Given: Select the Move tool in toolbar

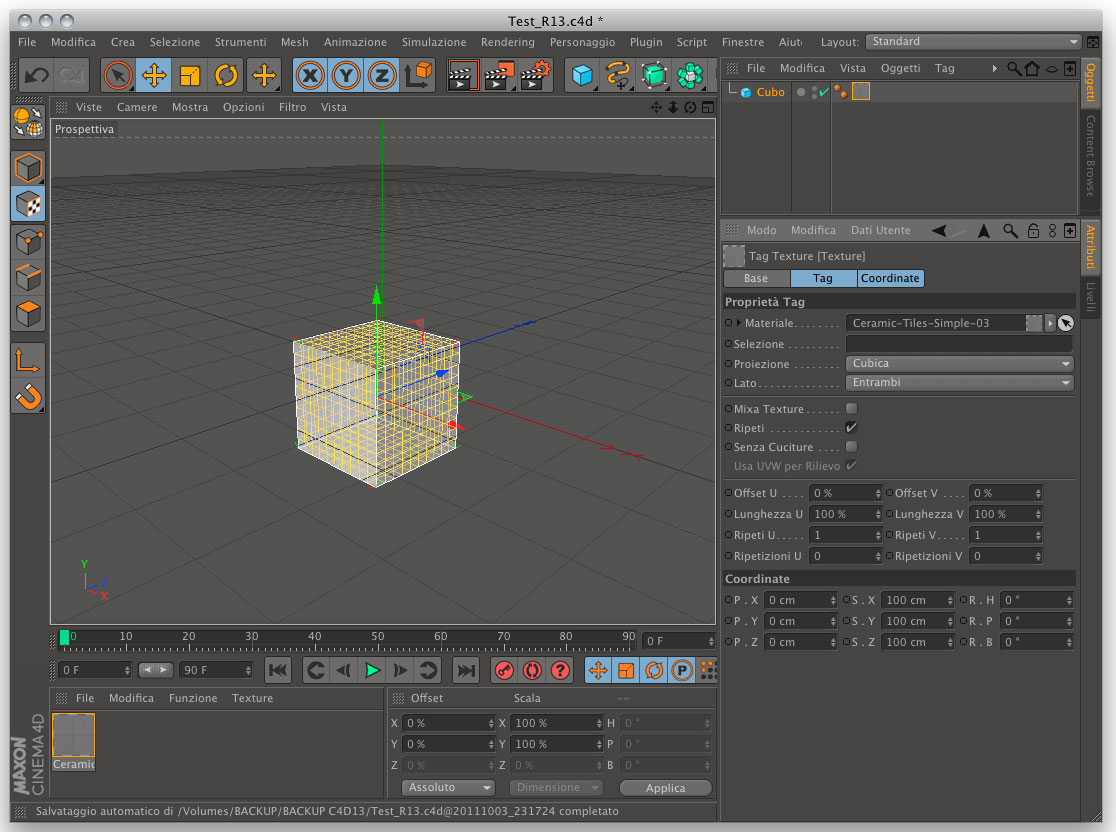Looking at the screenshot, I should pos(154,76).
